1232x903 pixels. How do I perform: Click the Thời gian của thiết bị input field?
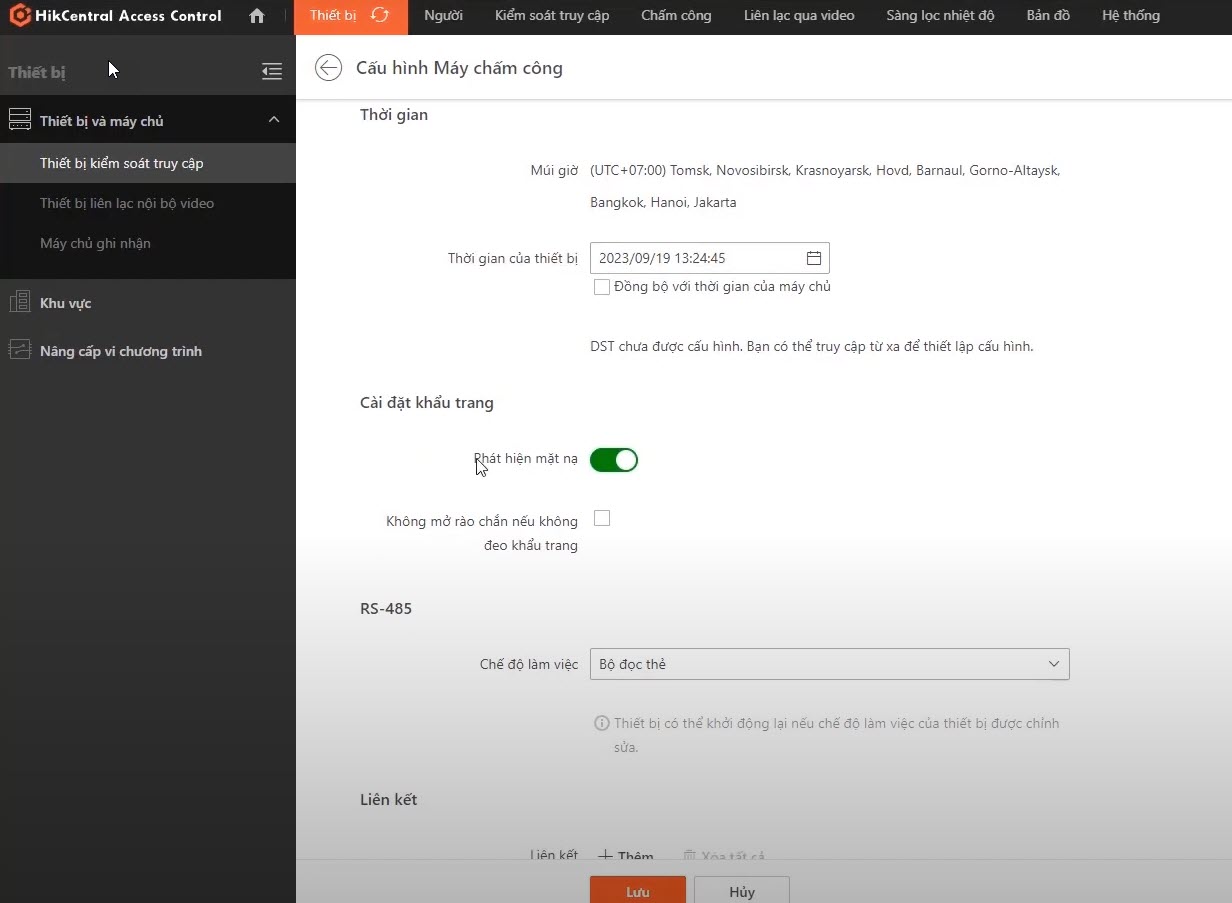[695, 258]
